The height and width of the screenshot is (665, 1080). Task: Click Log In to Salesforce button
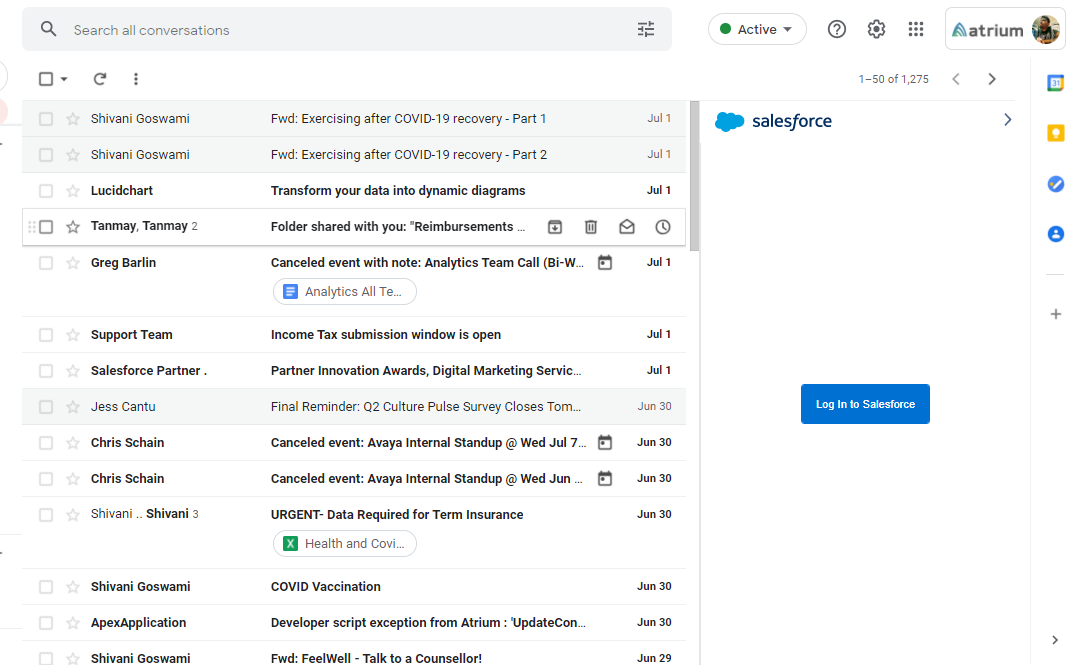865,404
